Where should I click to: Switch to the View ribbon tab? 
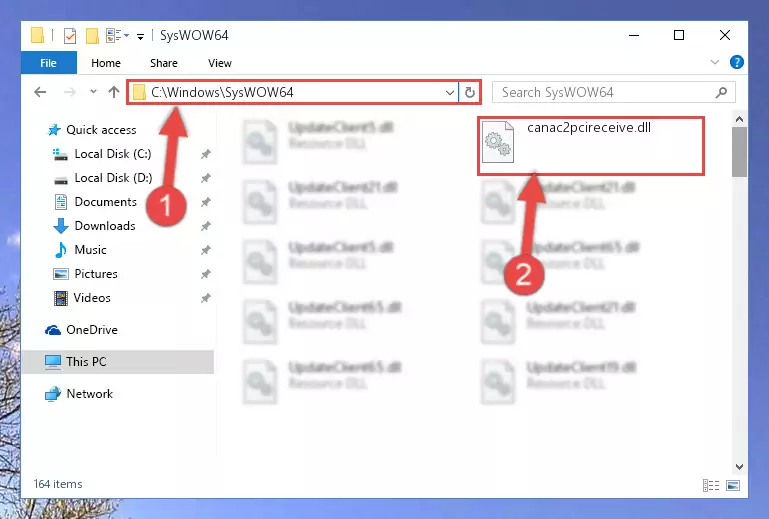click(x=220, y=63)
